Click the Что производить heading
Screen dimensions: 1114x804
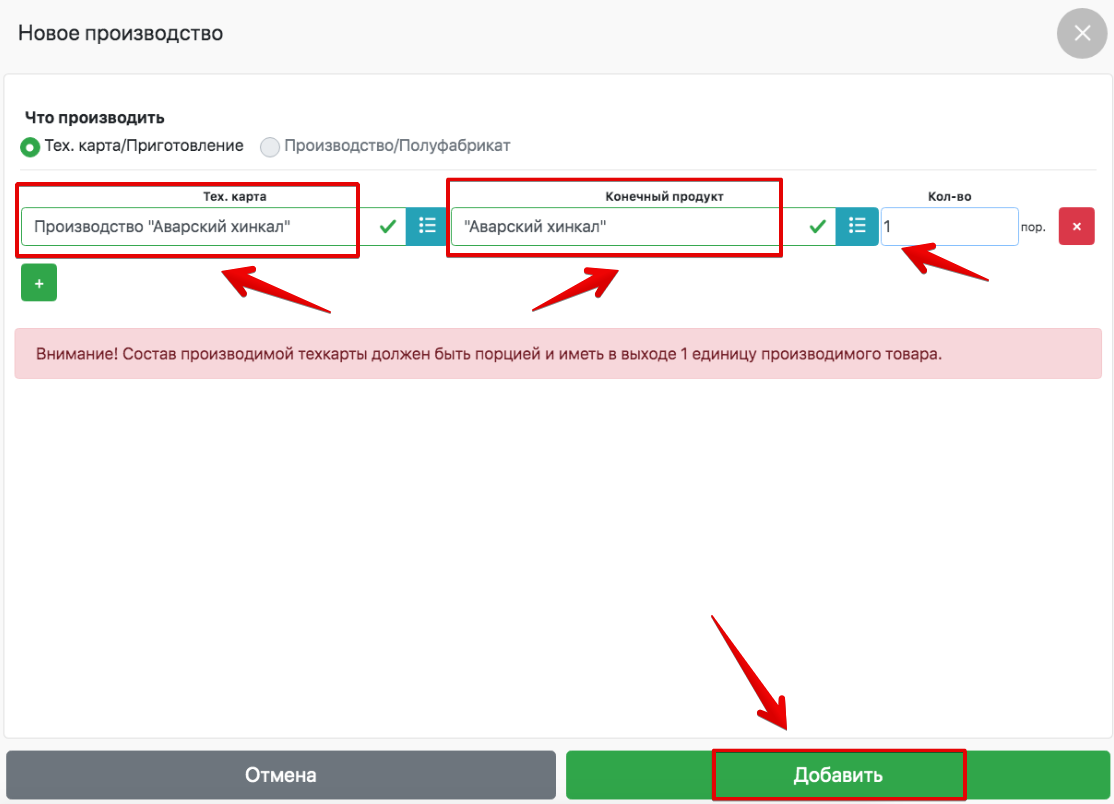94,118
